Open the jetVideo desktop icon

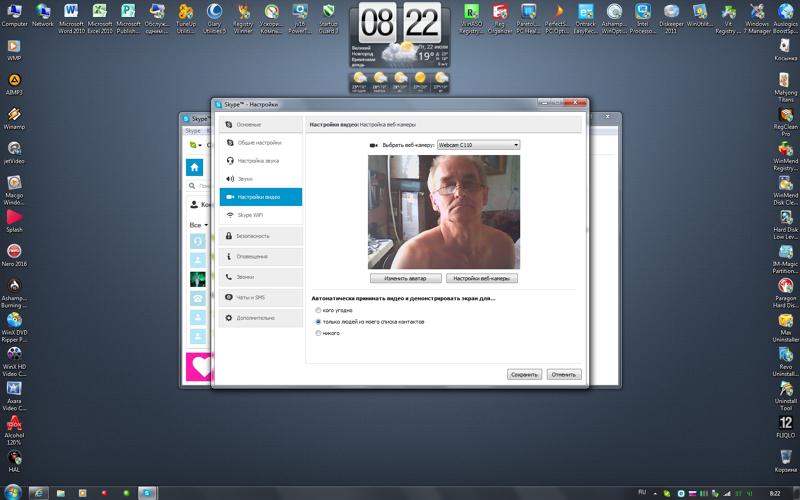point(14,153)
